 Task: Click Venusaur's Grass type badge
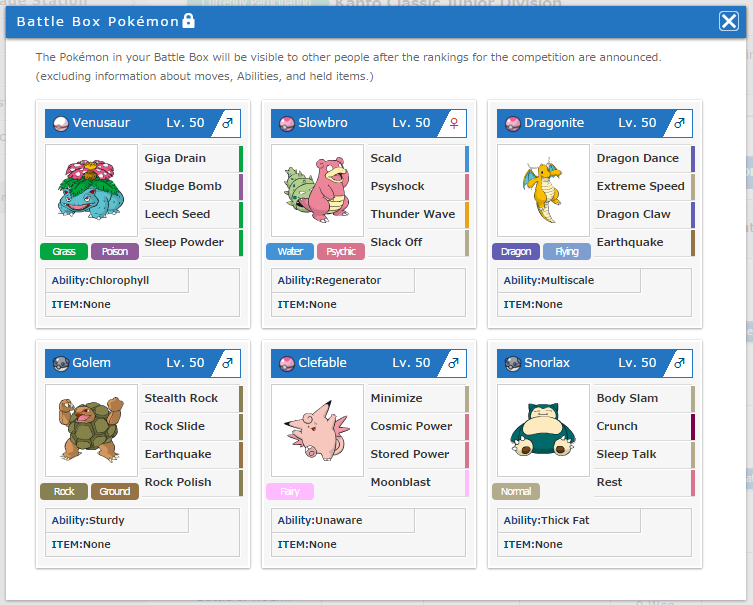tap(64, 251)
